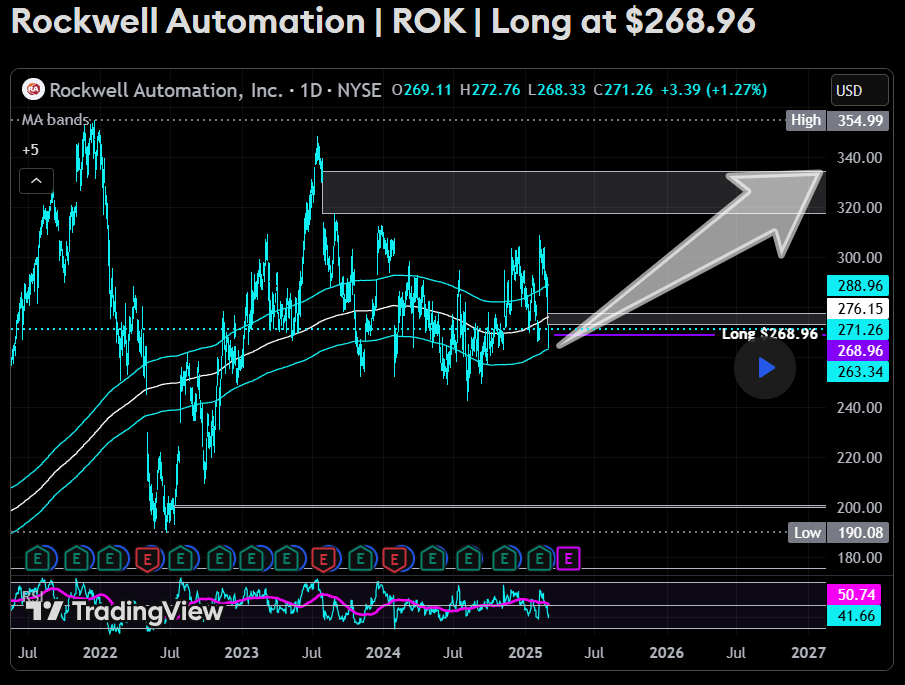Click 2027 on the time axis

(x=809, y=653)
